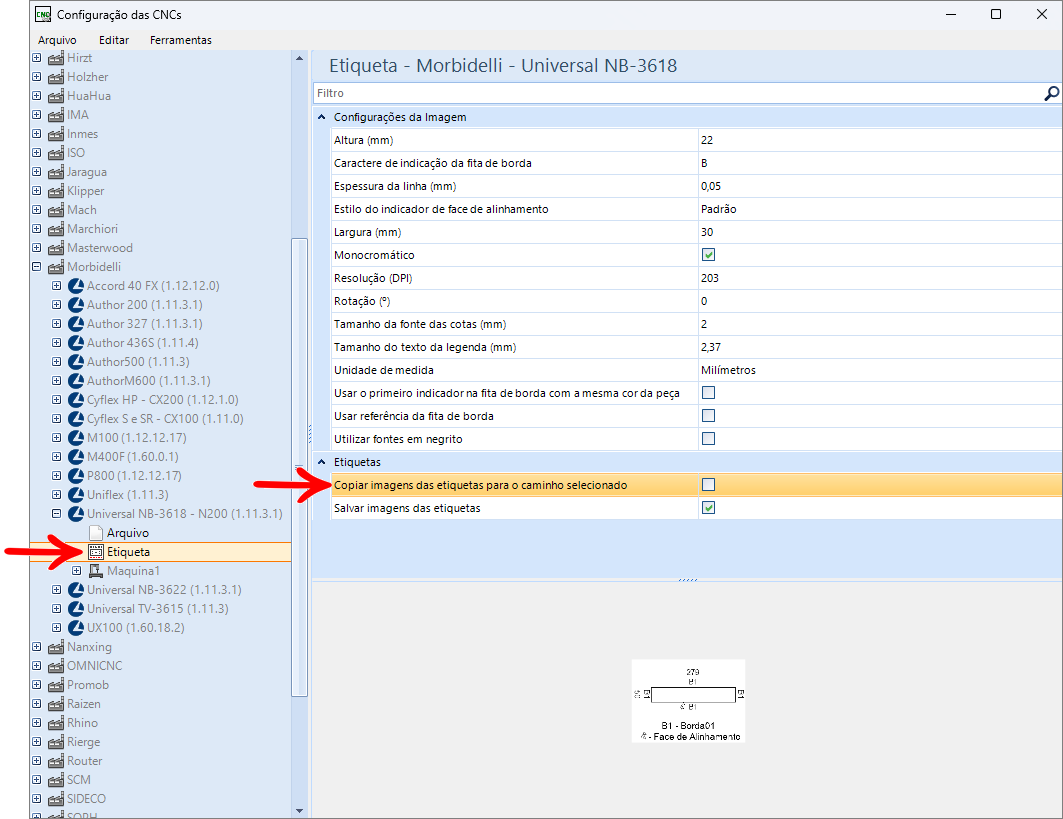Viewport: 1063px width, 819px height.
Task: Open Unidade de medida value Milímetros
Action: [x=879, y=370]
